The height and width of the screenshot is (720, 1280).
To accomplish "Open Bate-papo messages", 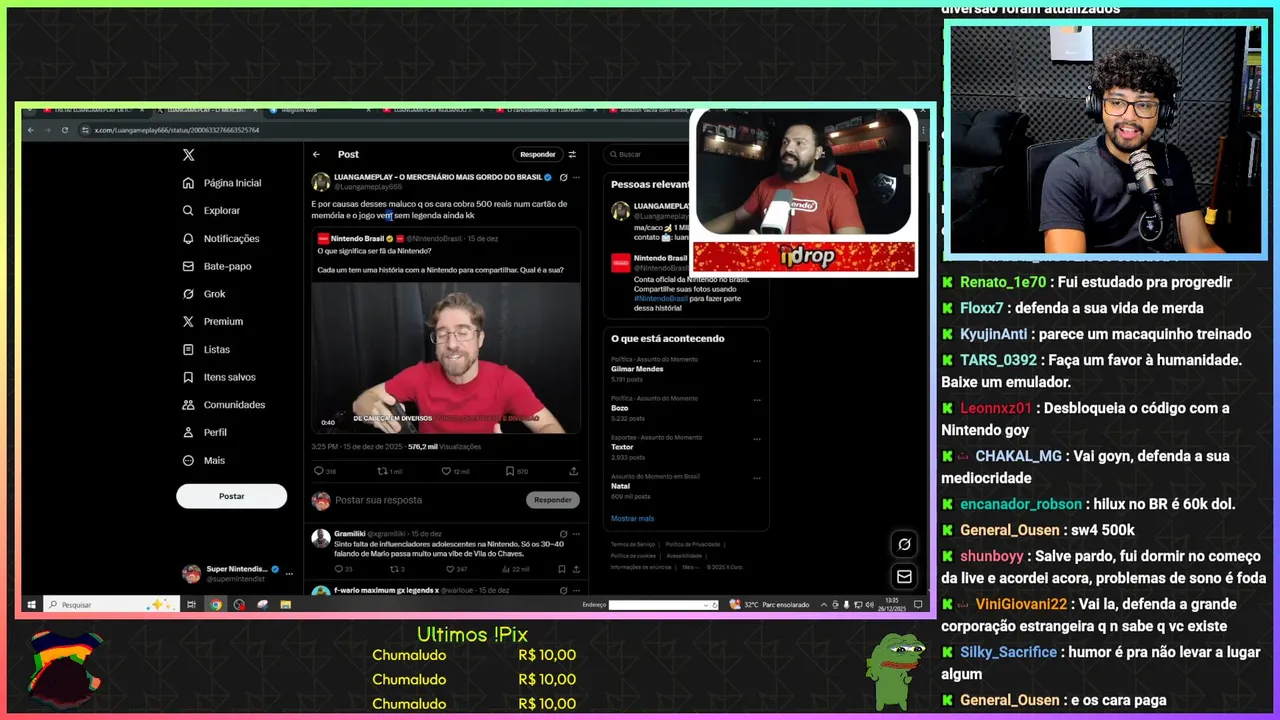I will (217, 266).
